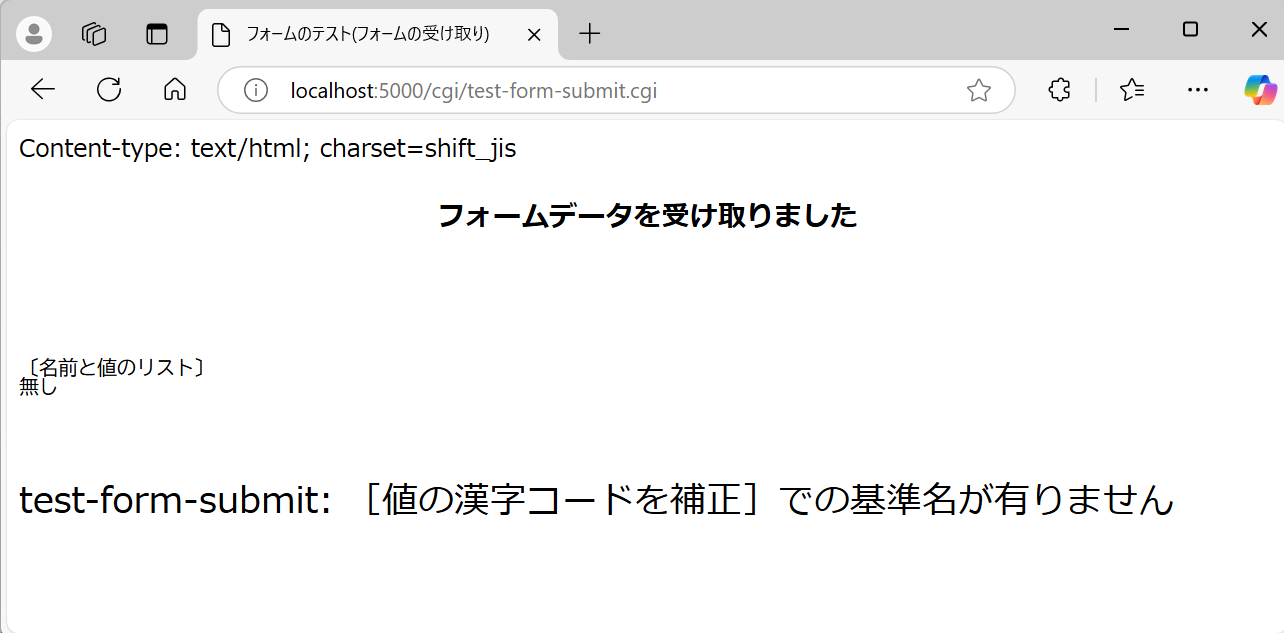
Task: Click the Content-type: text/html line
Action: coord(268,149)
